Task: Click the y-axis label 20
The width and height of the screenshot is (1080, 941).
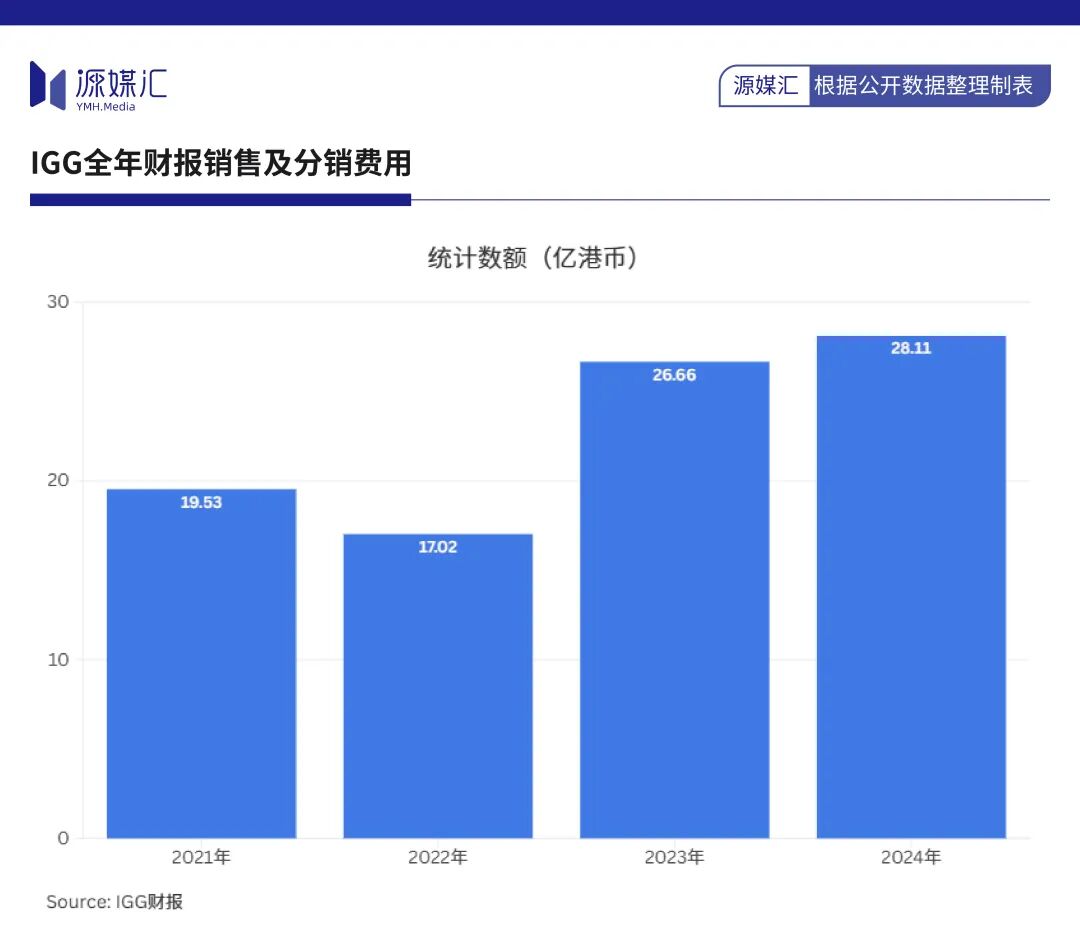Action: pyautogui.click(x=58, y=480)
